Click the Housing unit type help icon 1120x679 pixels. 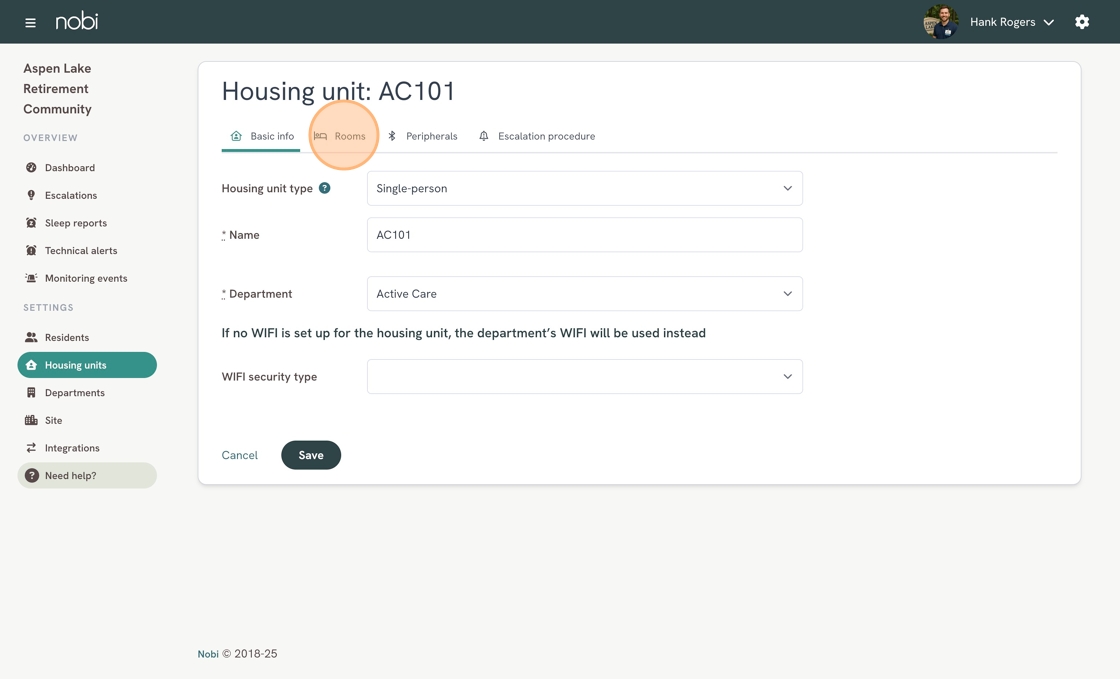pyautogui.click(x=325, y=188)
